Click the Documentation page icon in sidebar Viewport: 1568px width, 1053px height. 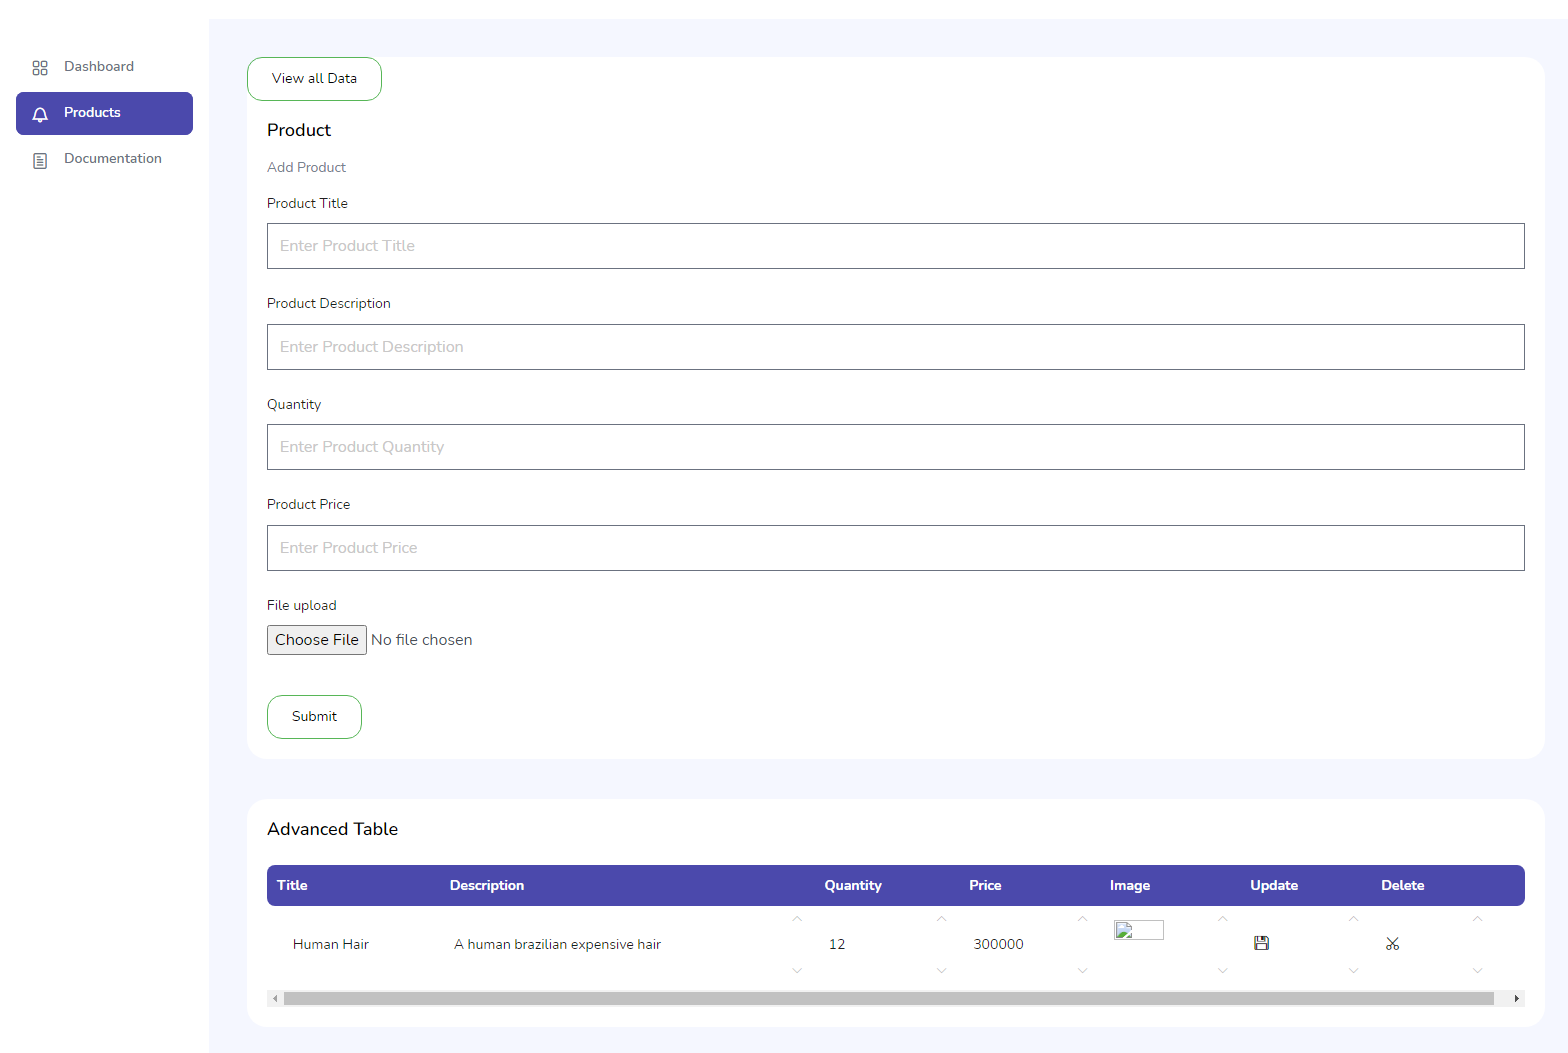pyautogui.click(x=40, y=160)
